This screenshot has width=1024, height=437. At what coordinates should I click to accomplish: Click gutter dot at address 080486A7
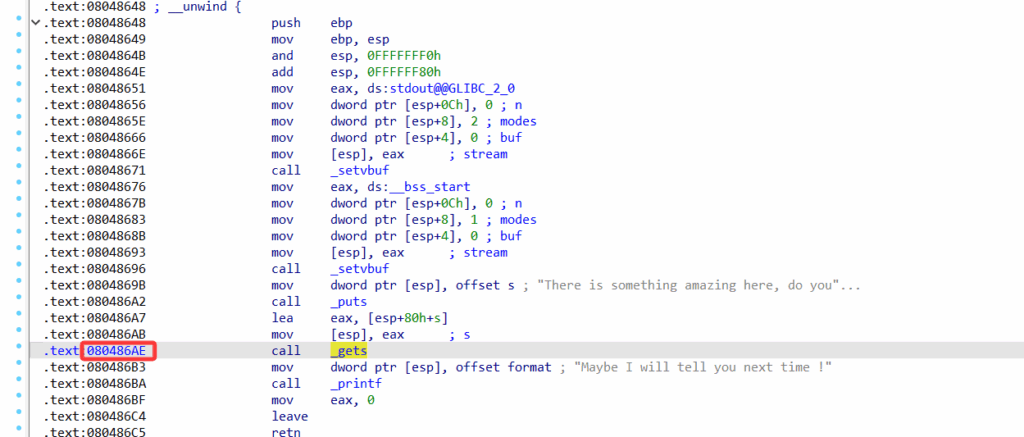tap(20, 318)
